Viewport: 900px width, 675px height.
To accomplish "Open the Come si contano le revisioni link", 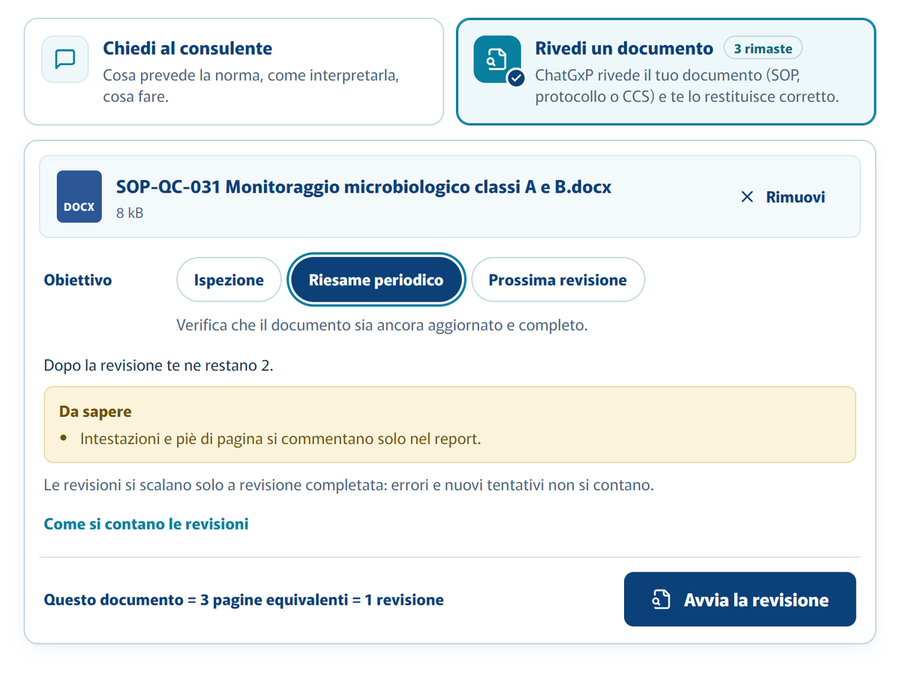I will tap(146, 524).
